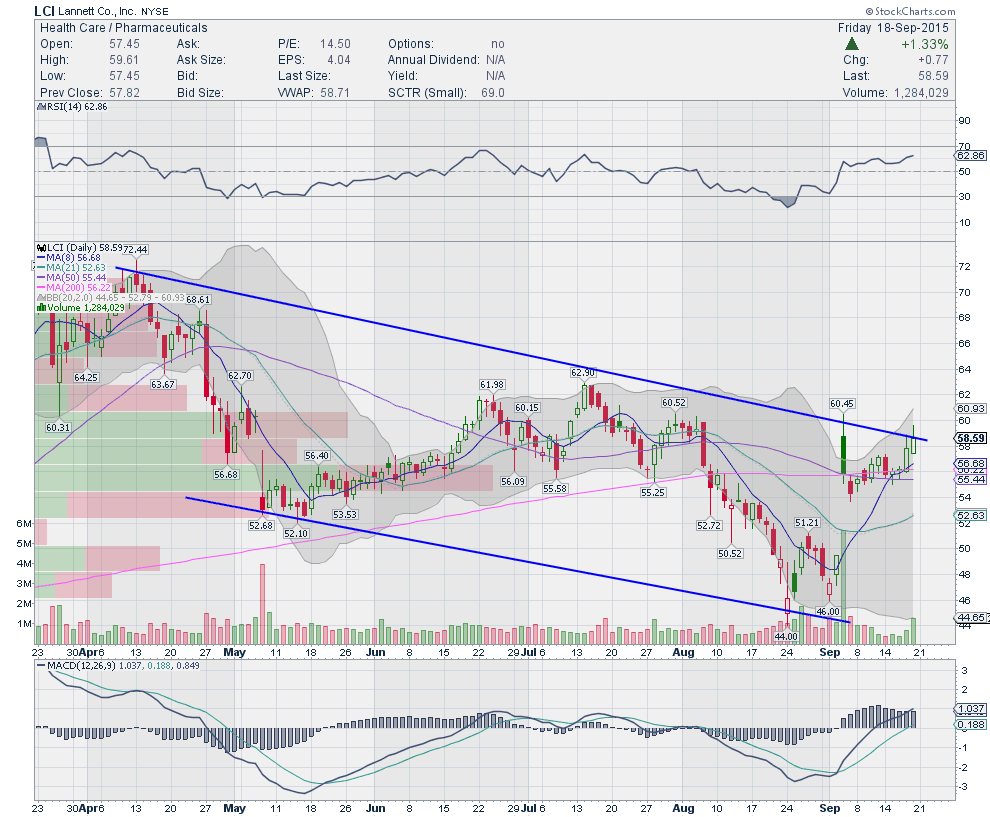Click the Health Care / Pharmaceuticals sector label
990x817 pixels.
(x=124, y=28)
